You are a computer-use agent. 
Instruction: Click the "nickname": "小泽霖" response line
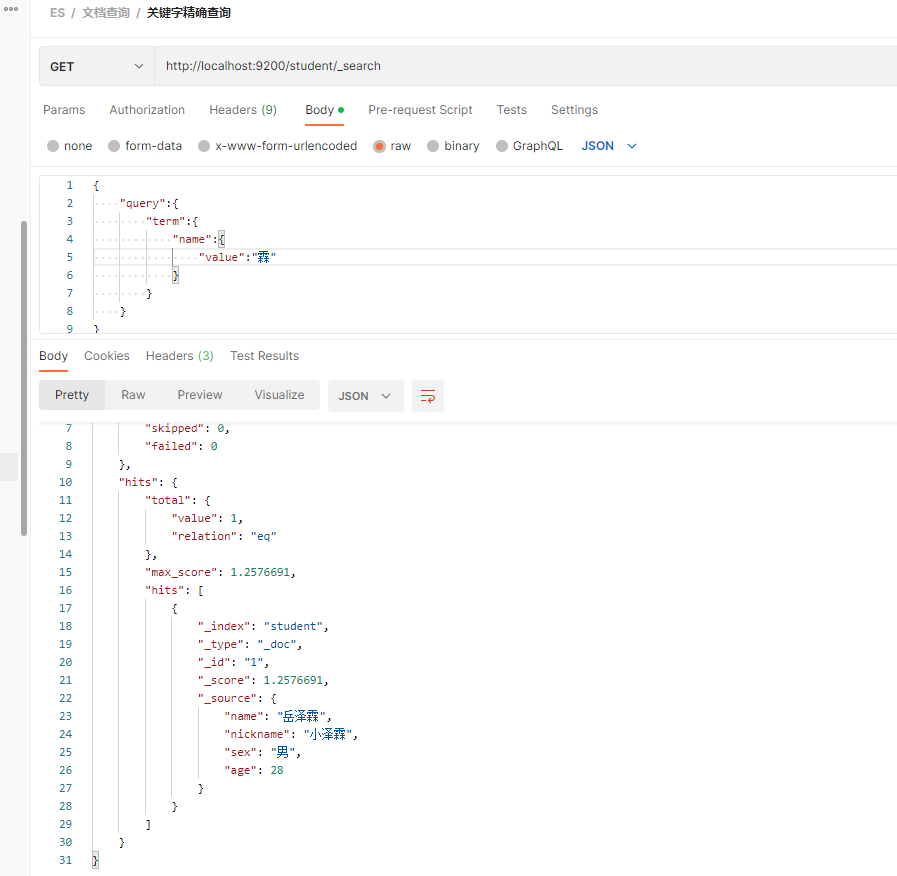[x=291, y=735]
